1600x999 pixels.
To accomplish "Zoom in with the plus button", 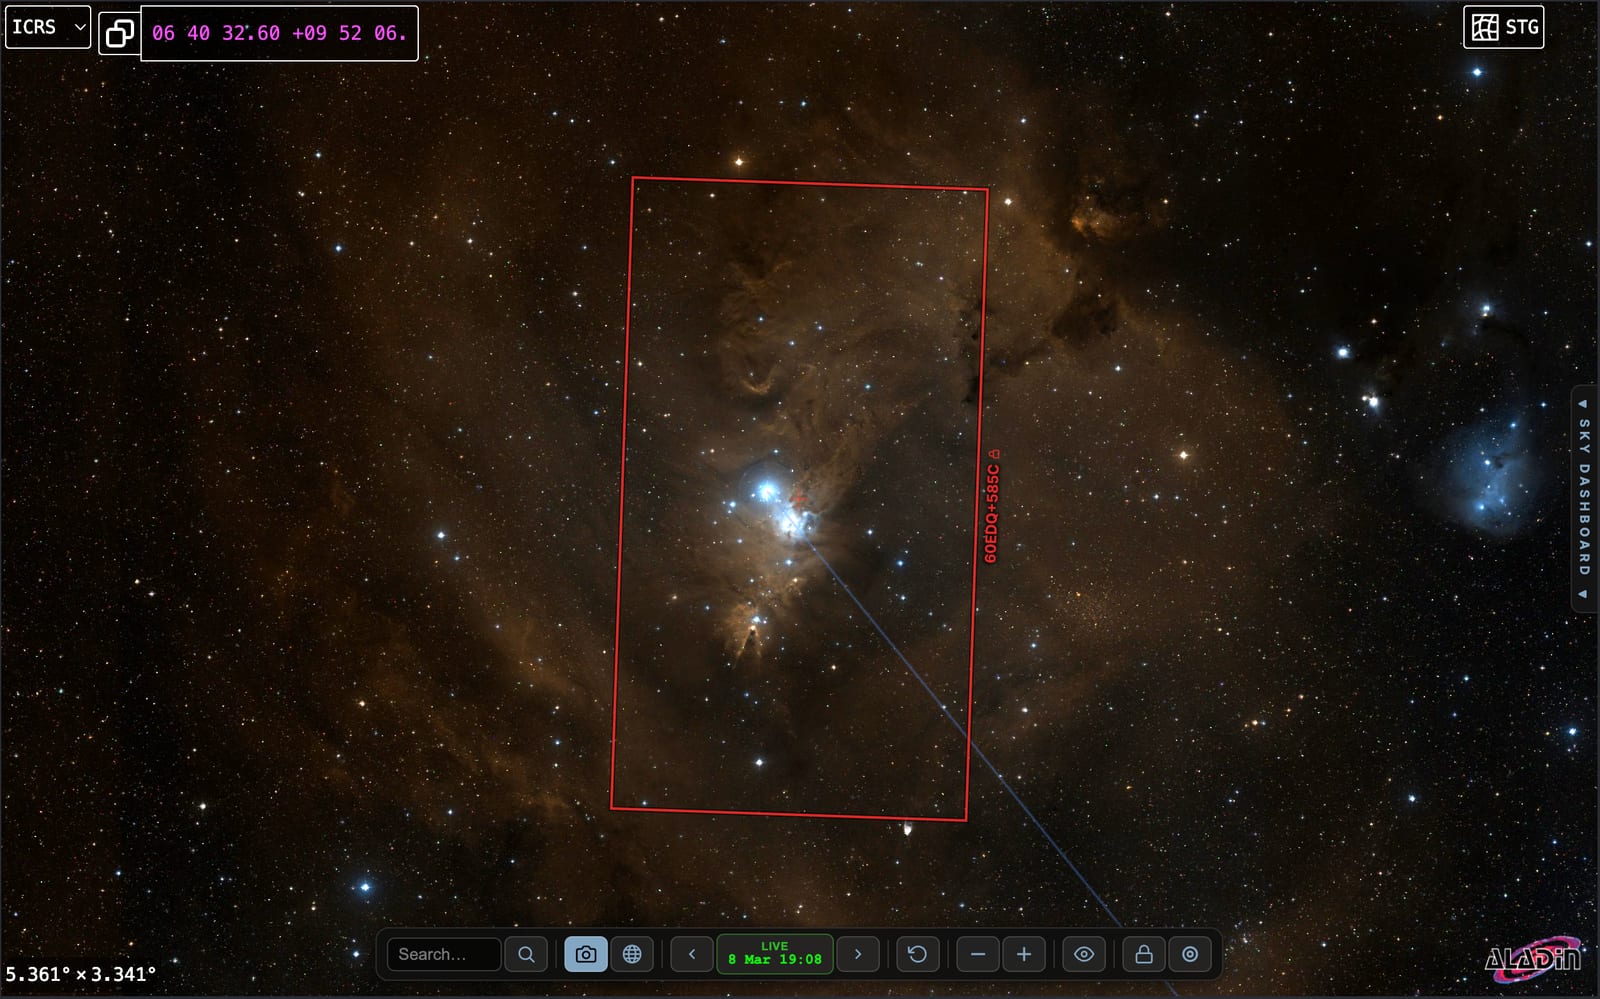I will click(x=1024, y=954).
